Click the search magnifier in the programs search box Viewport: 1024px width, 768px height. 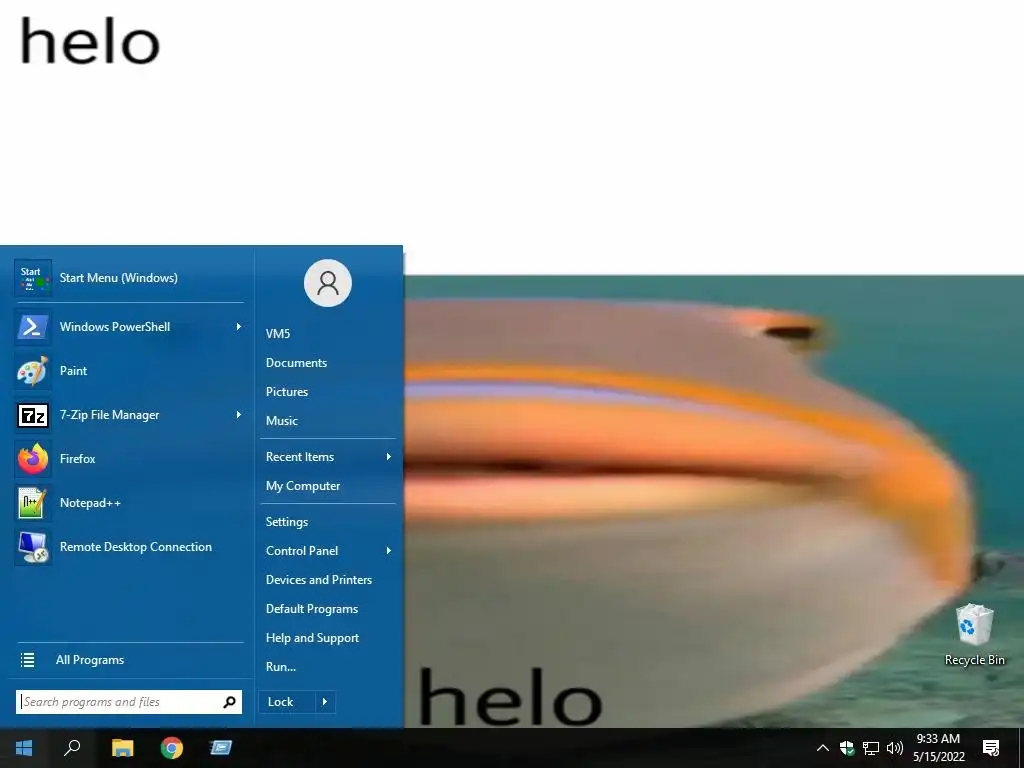229,702
